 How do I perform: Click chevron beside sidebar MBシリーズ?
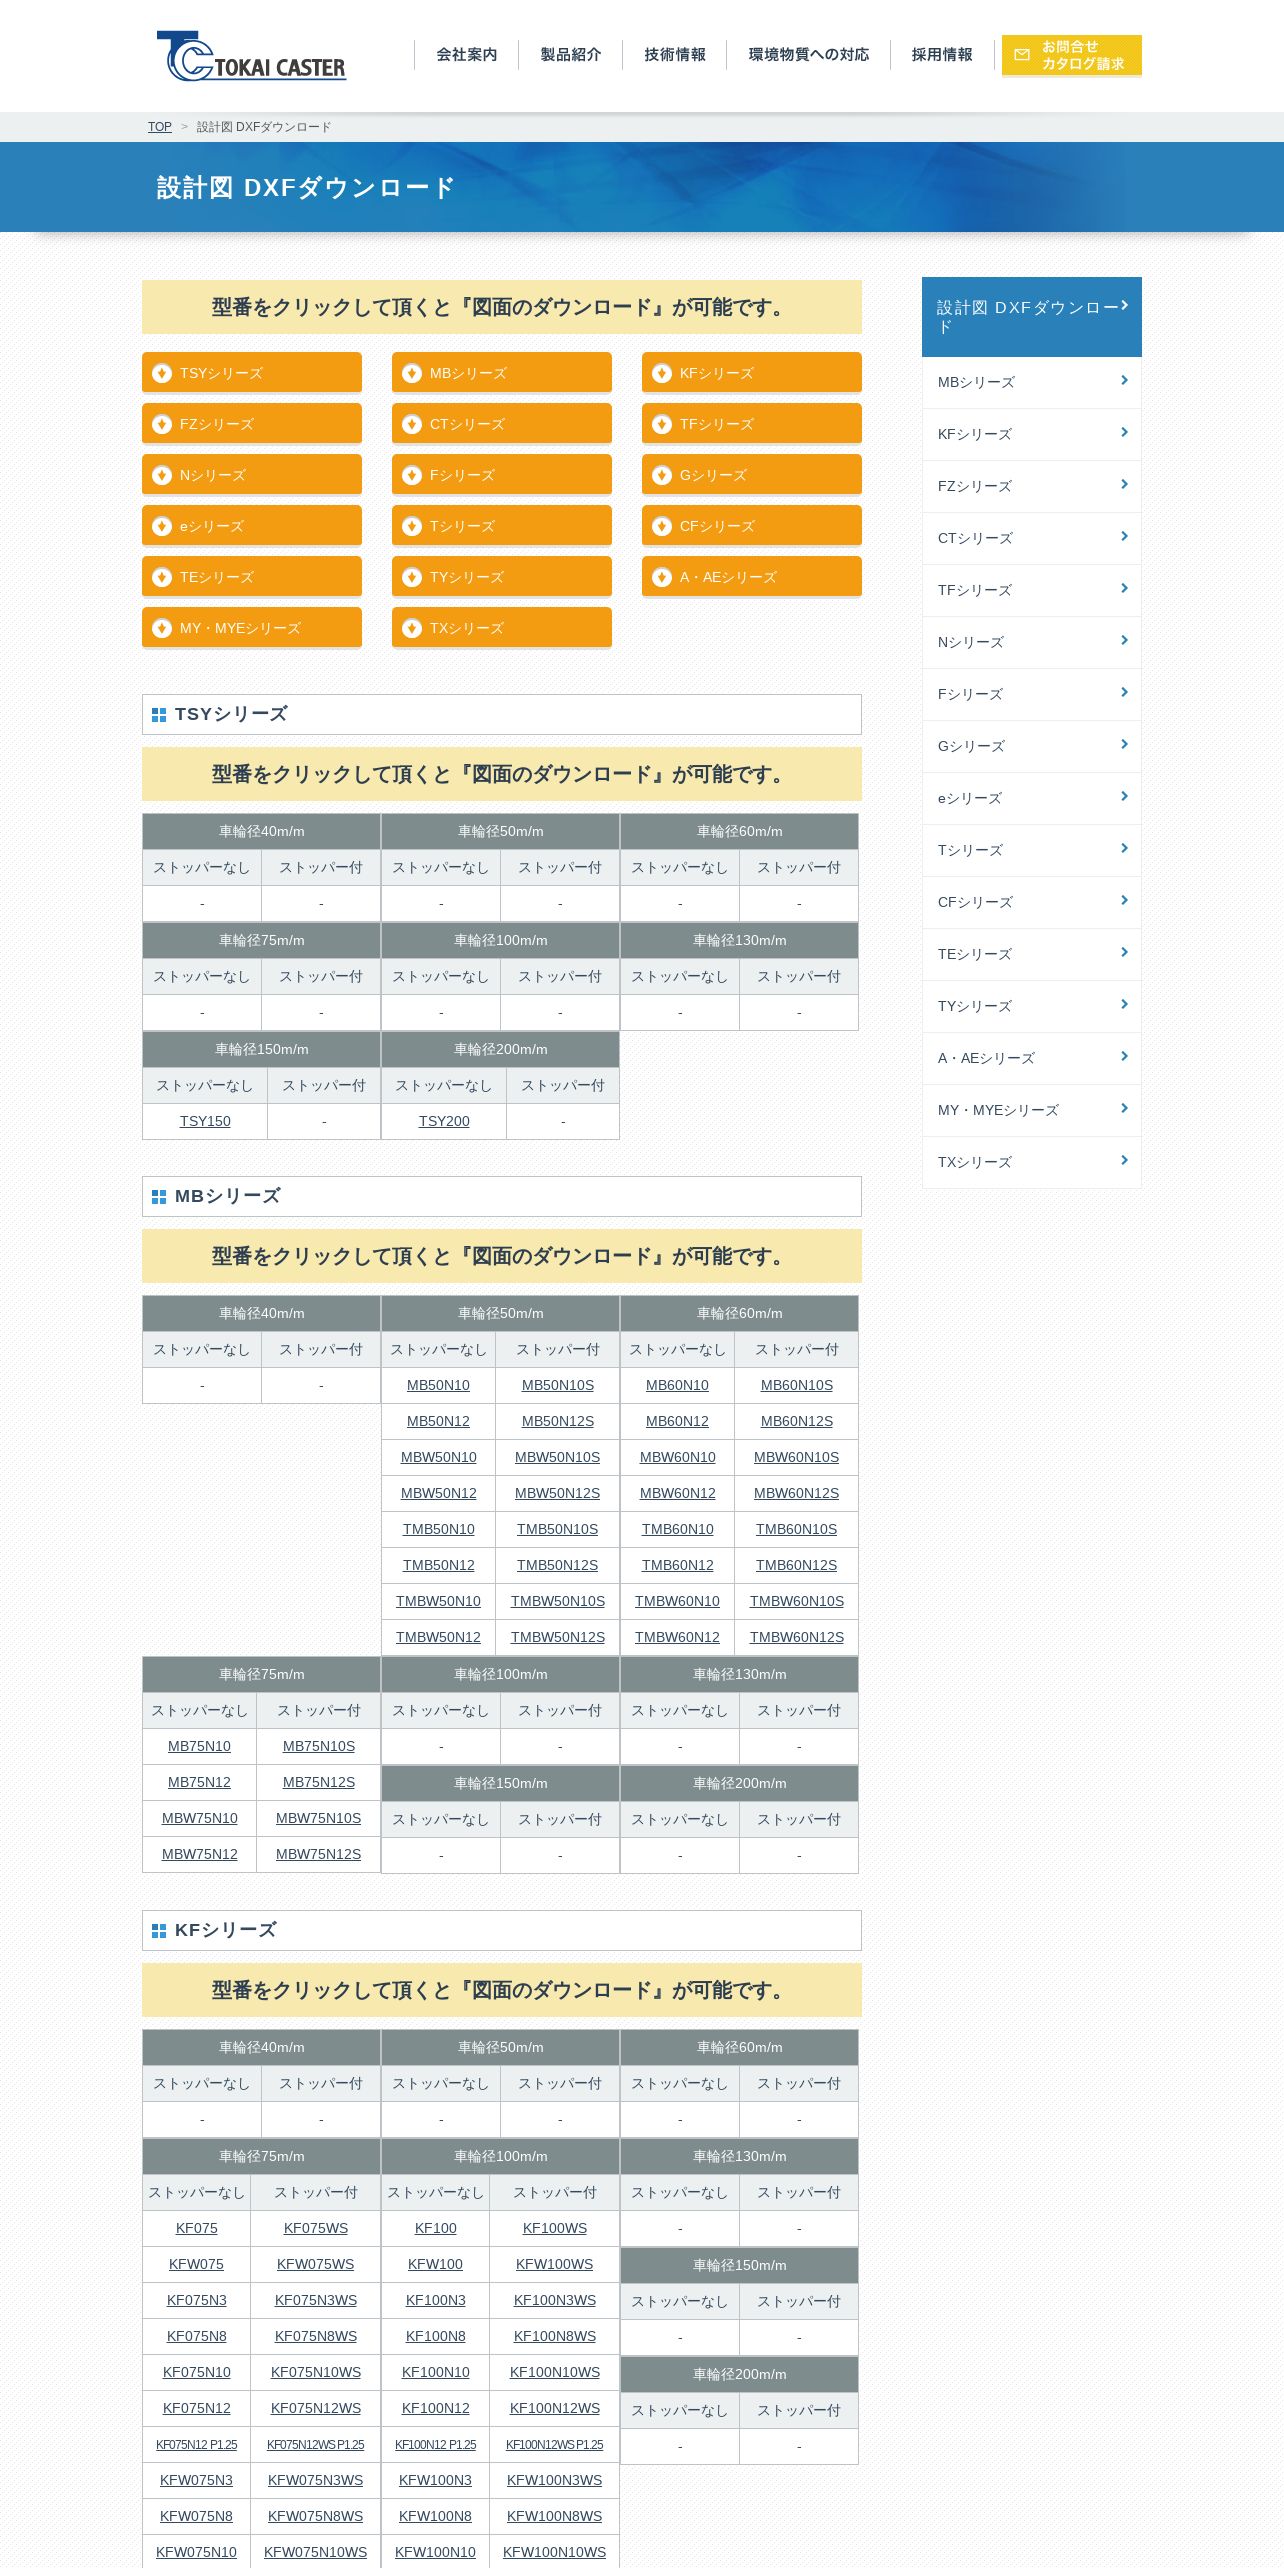click(x=1125, y=380)
